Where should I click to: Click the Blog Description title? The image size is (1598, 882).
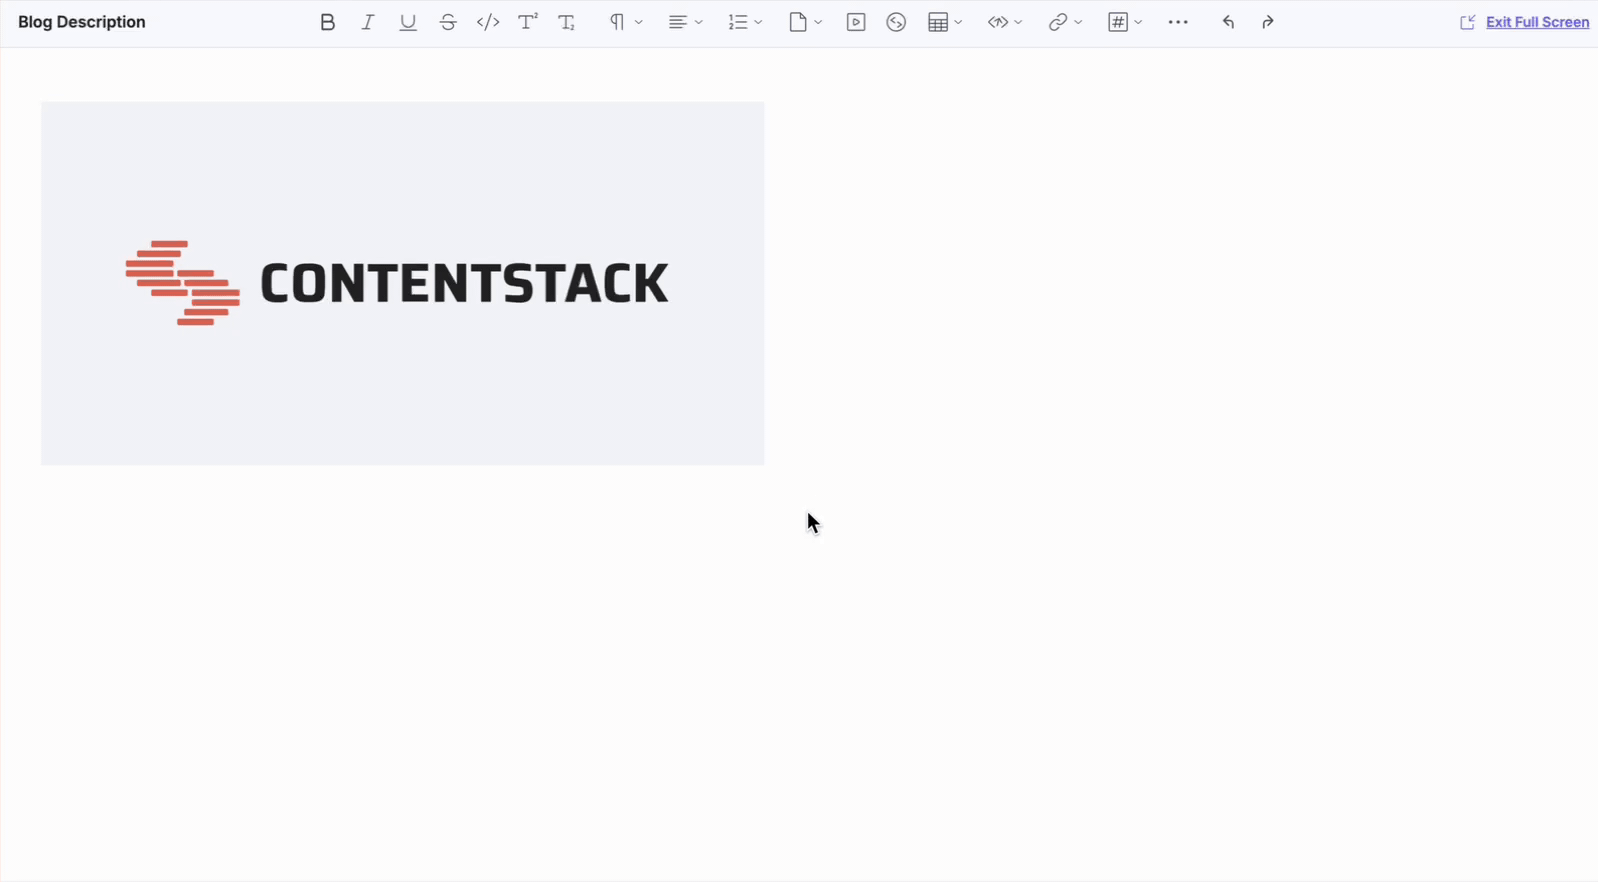click(82, 22)
